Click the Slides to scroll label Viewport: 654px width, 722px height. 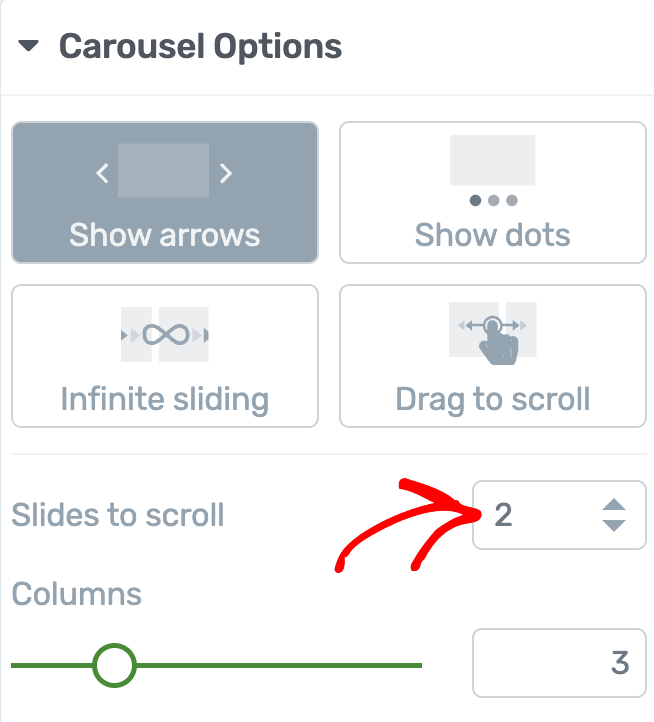[118, 515]
